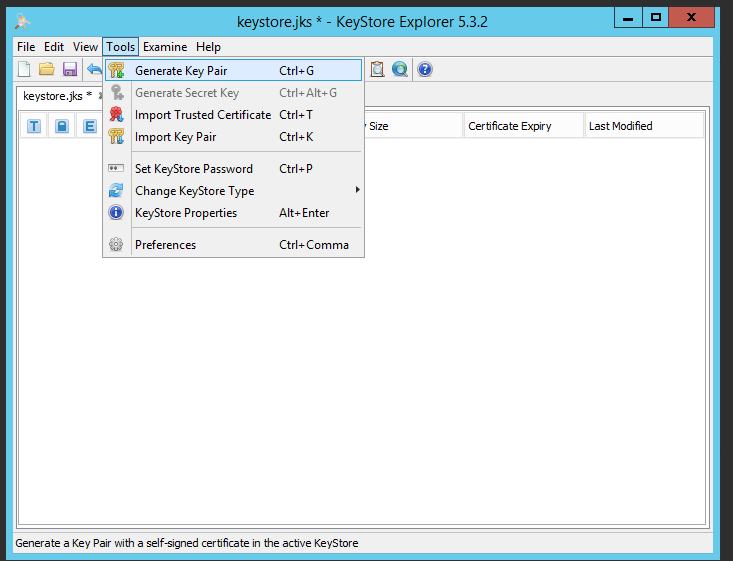This screenshot has height=561, width=733.
Task: Click the lock status column header
Action: coord(62,126)
